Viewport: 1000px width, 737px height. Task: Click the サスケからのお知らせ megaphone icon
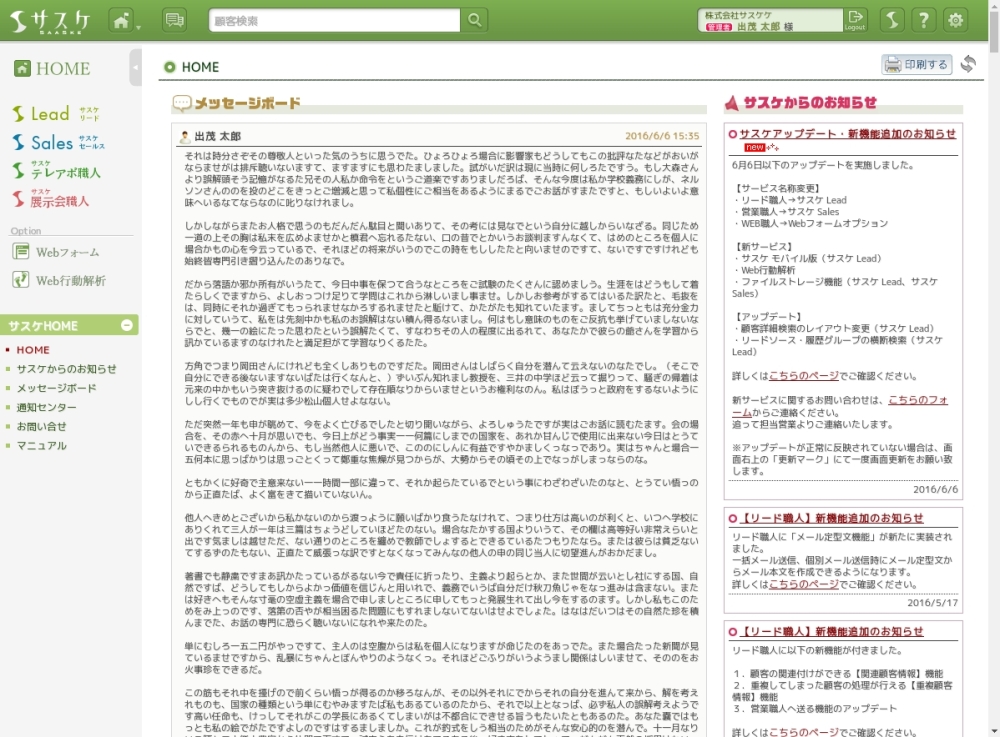coord(732,103)
